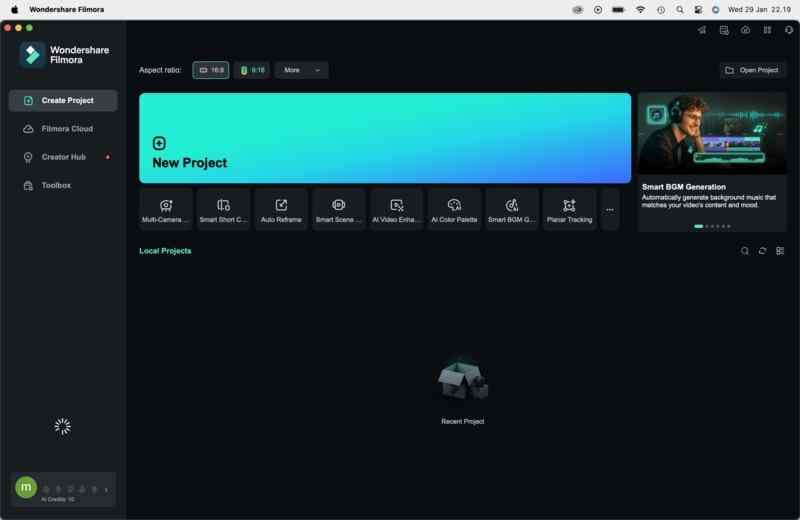Viewport: 800px width, 520px height.
Task: Refresh the Local Projects list
Action: click(x=762, y=251)
